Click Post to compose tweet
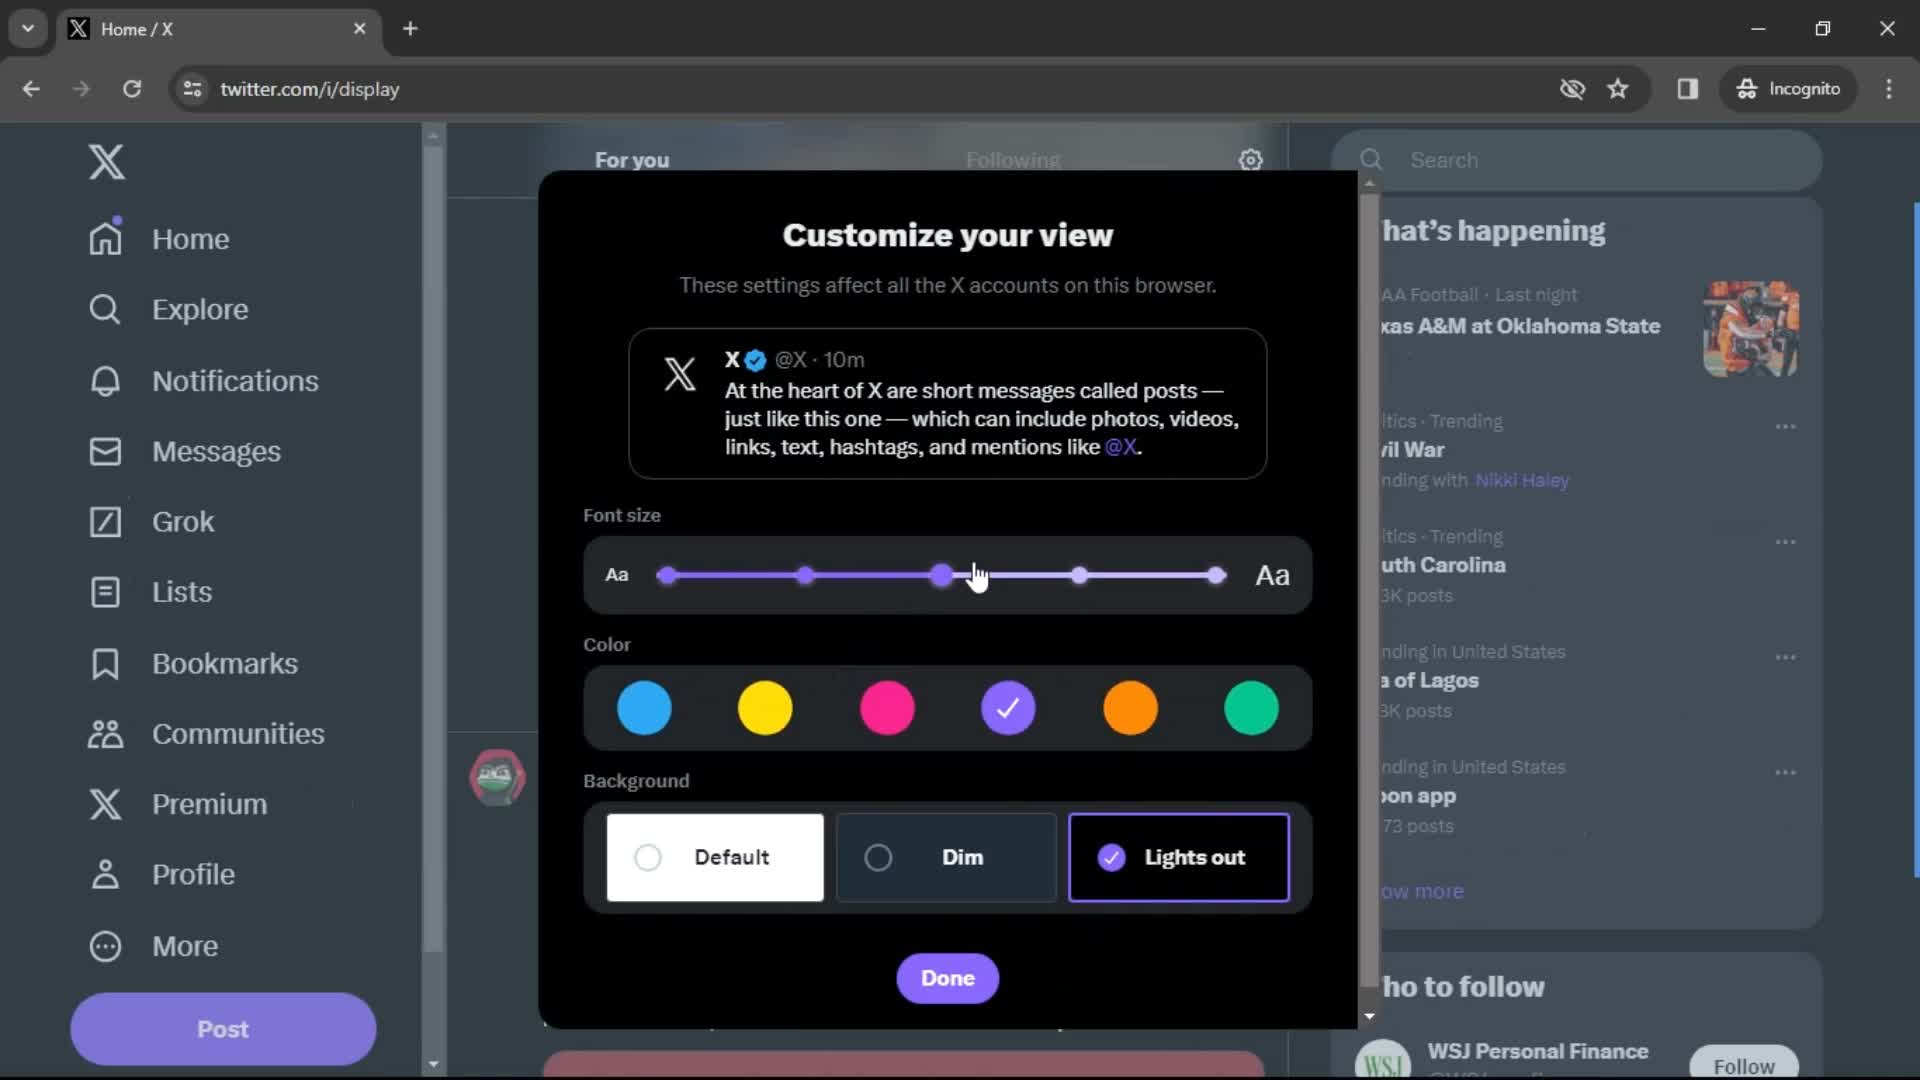The width and height of the screenshot is (1920, 1080). (x=223, y=1029)
